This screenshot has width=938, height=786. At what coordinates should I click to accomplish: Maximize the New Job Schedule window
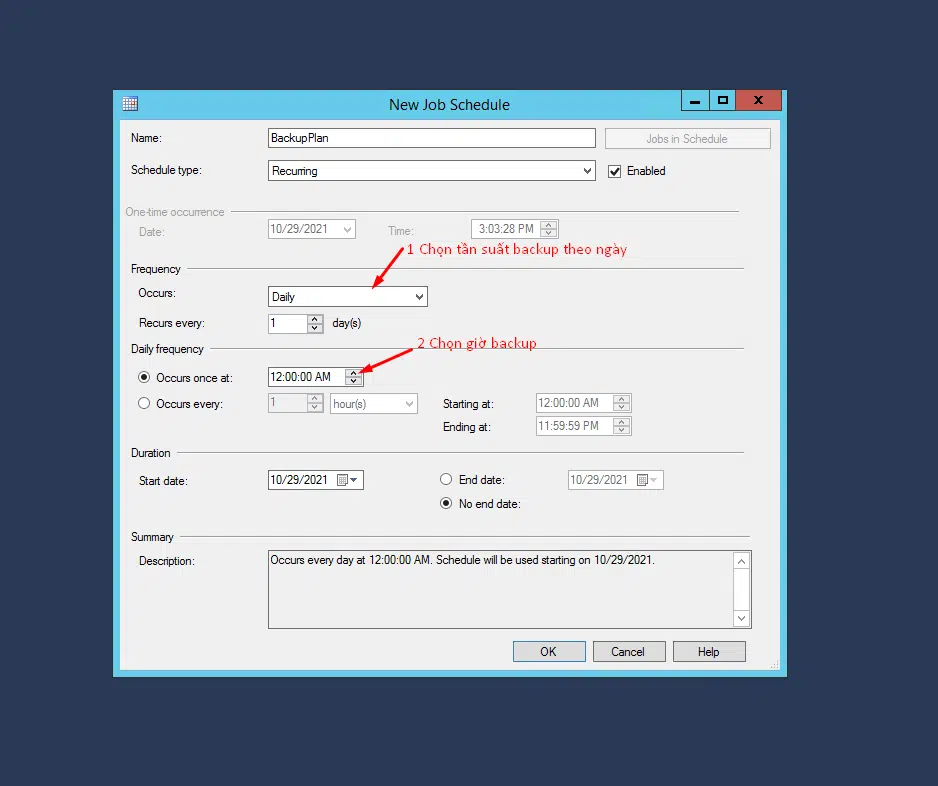pyautogui.click(x=723, y=100)
